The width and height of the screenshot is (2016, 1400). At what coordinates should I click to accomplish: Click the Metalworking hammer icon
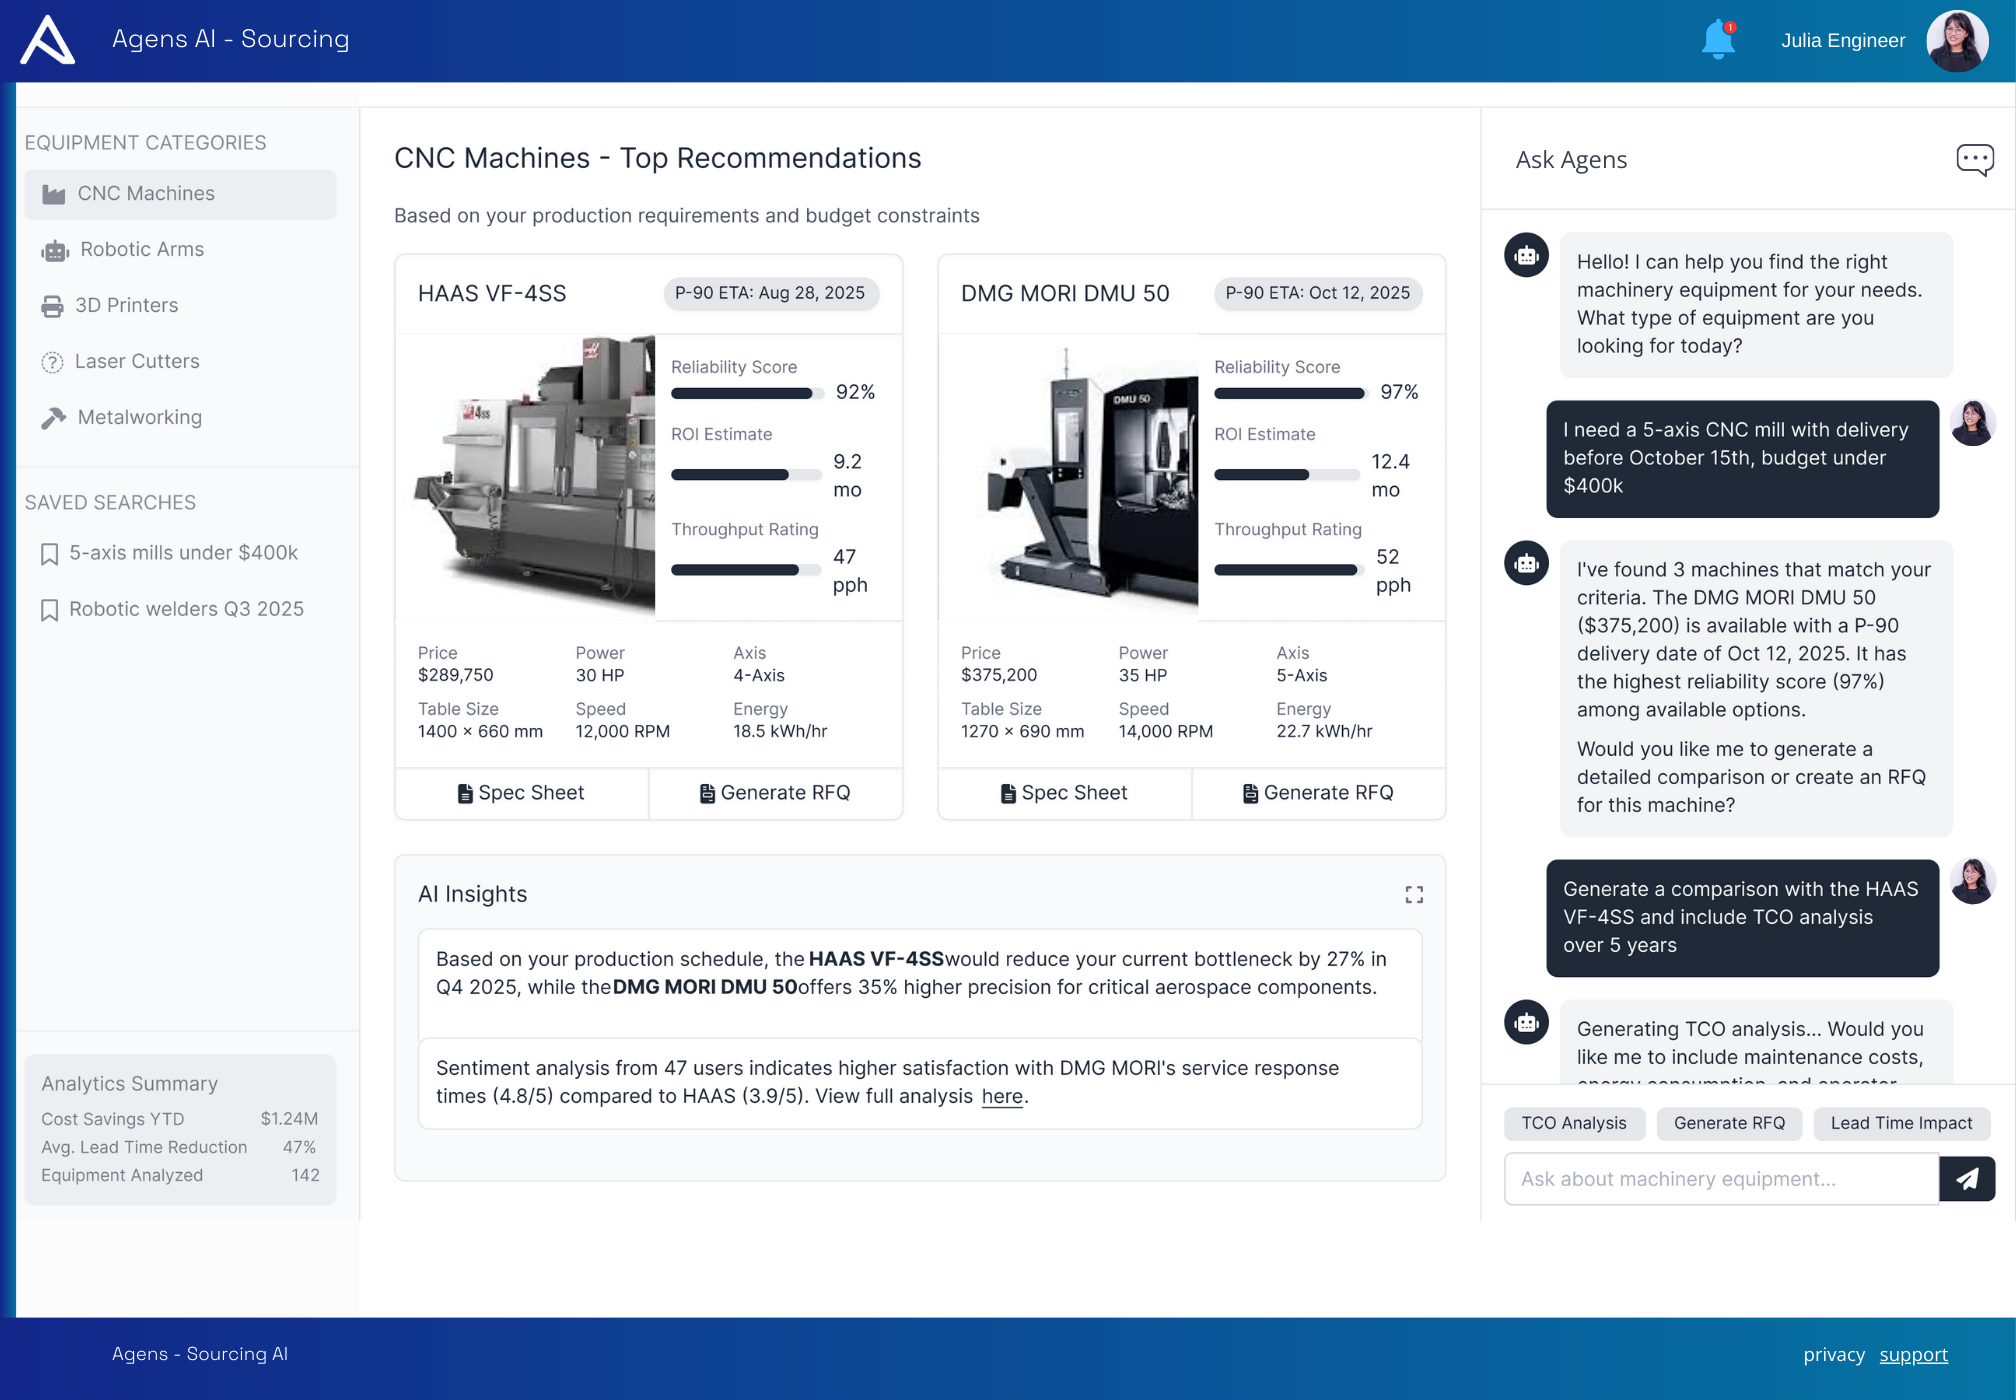point(54,418)
